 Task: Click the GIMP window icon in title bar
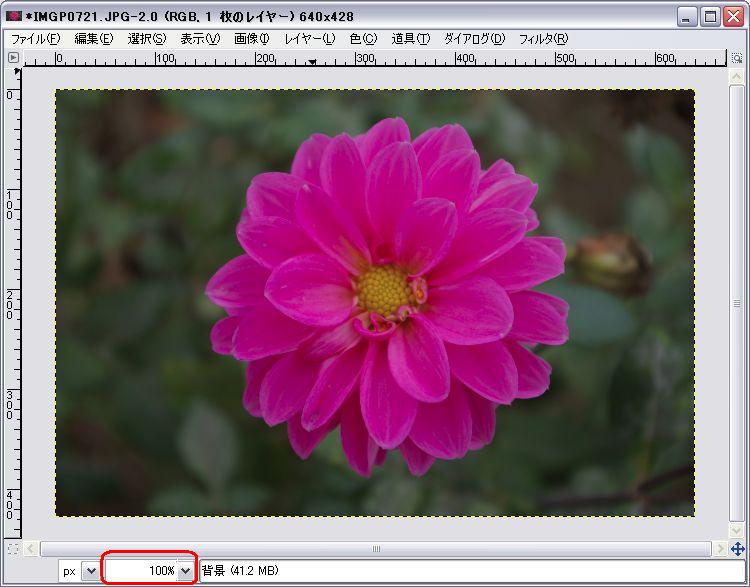[x=14, y=16]
